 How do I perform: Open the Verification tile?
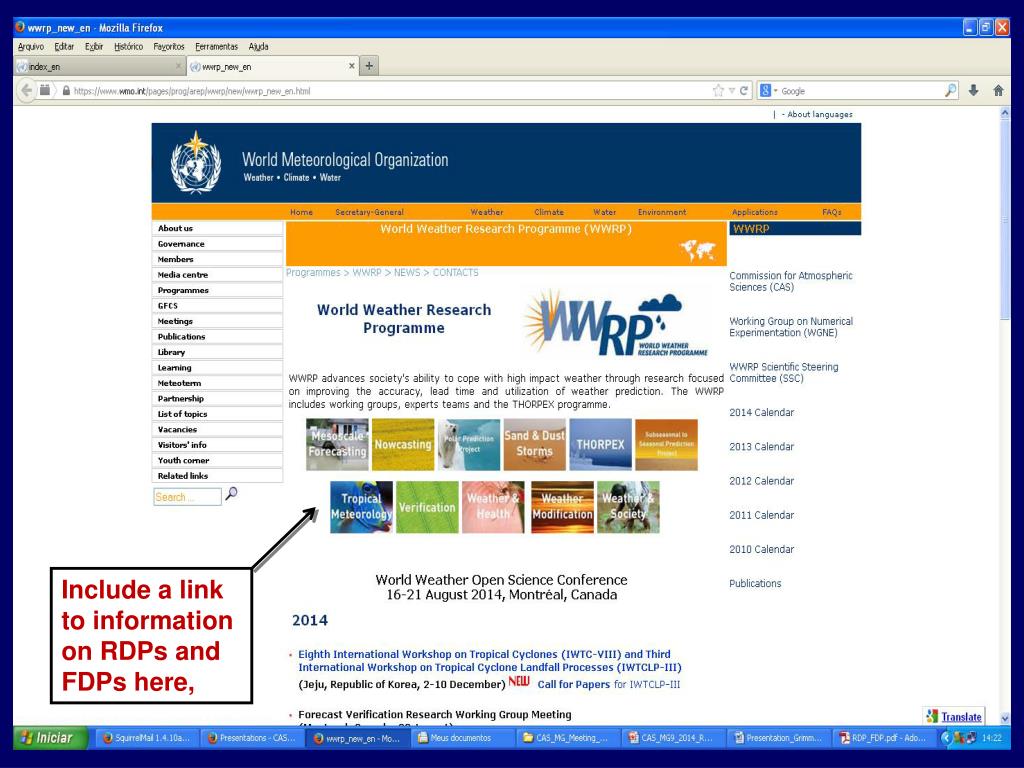tap(427, 507)
